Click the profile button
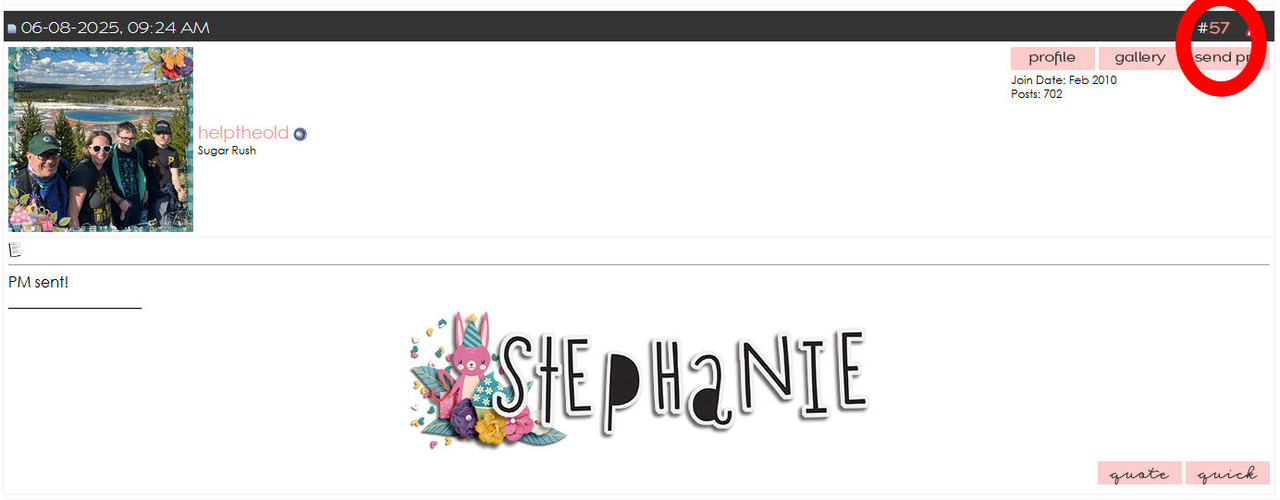The width and height of the screenshot is (1280, 500). [x=1052, y=58]
